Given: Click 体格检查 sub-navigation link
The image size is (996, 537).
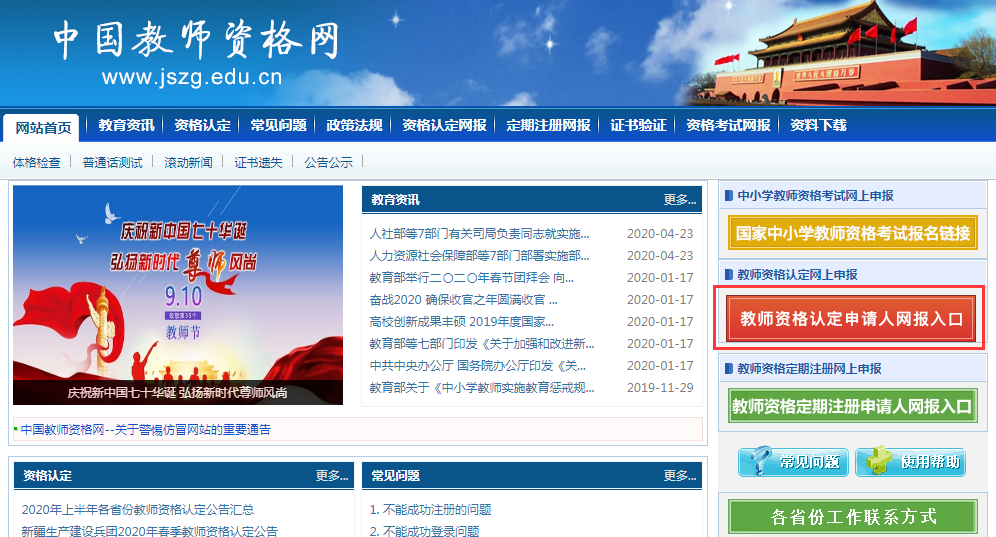Looking at the screenshot, I should tap(36, 162).
